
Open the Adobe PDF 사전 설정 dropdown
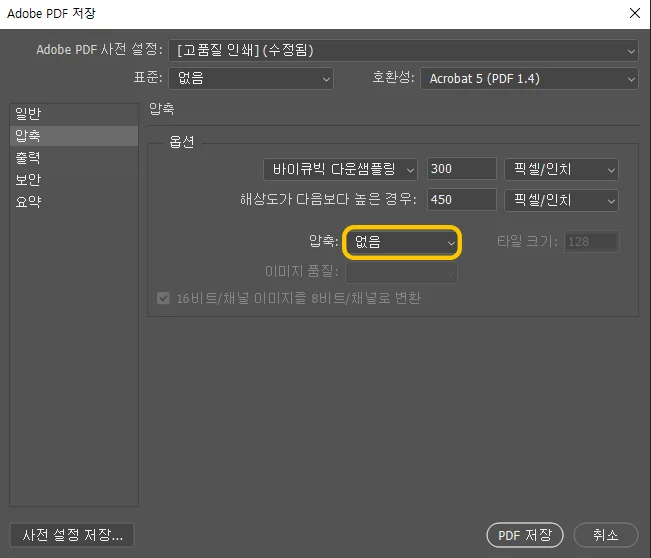(x=403, y=51)
